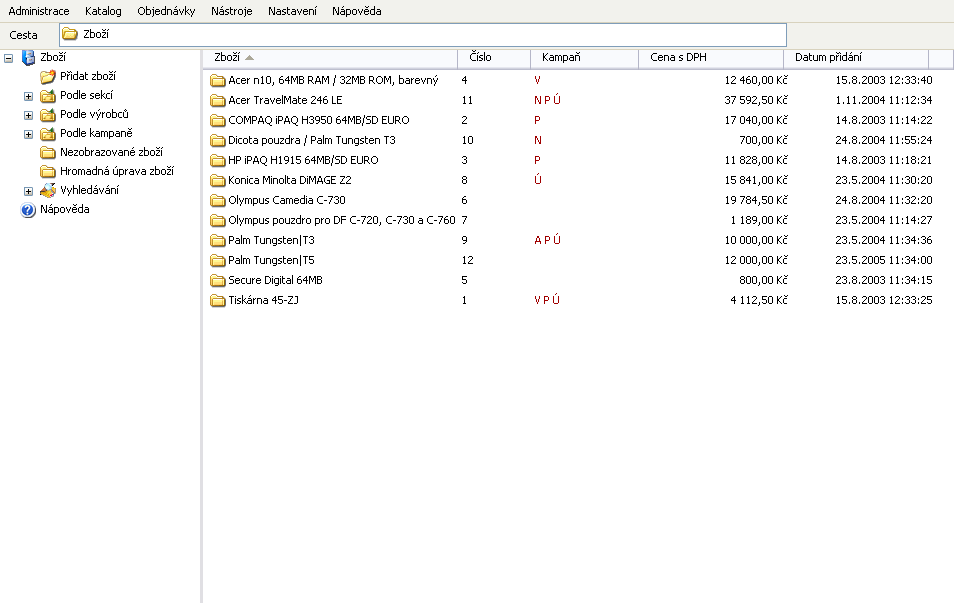
Task: Click folder icon of Secure Digital 64MB
Action: tap(217, 281)
